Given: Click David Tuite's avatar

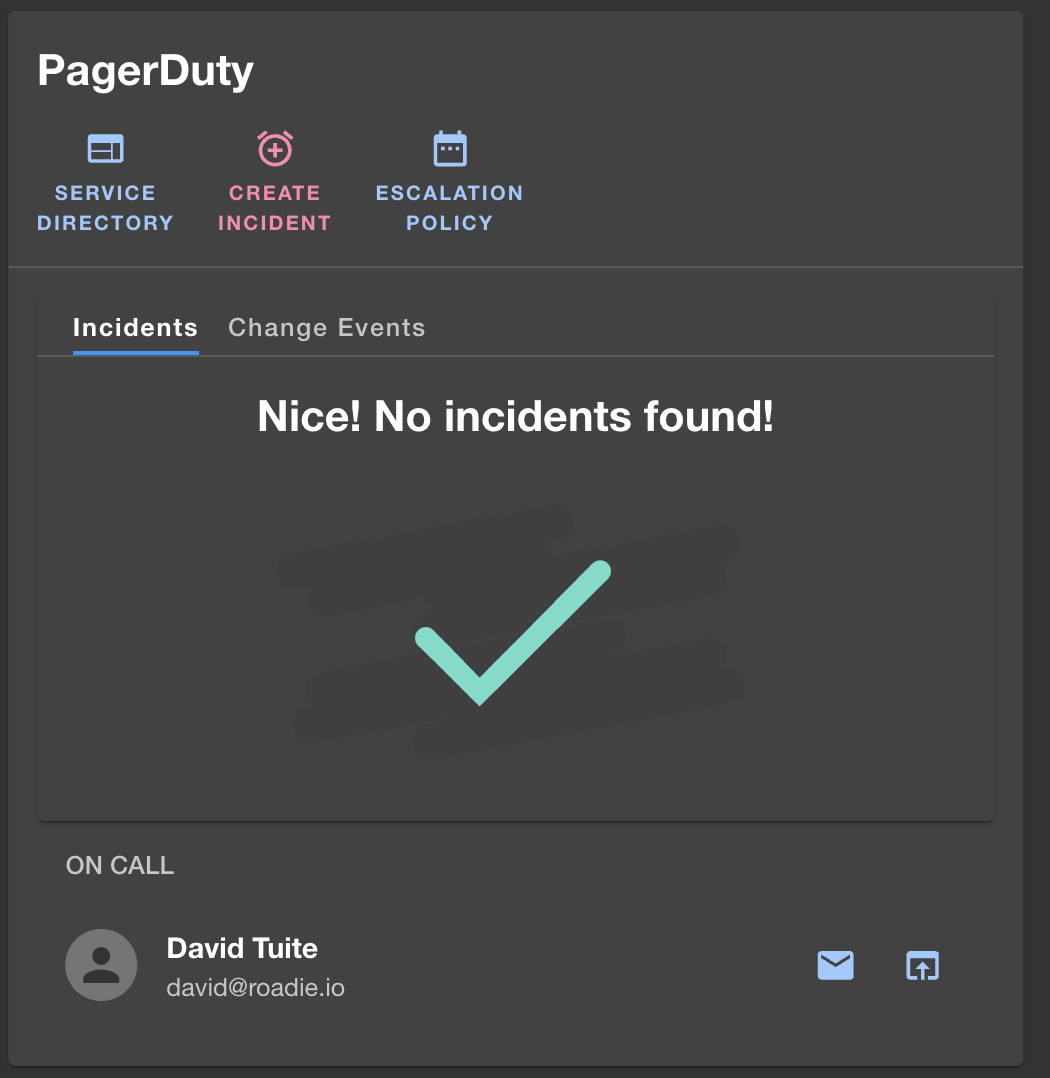Looking at the screenshot, I should point(101,965).
